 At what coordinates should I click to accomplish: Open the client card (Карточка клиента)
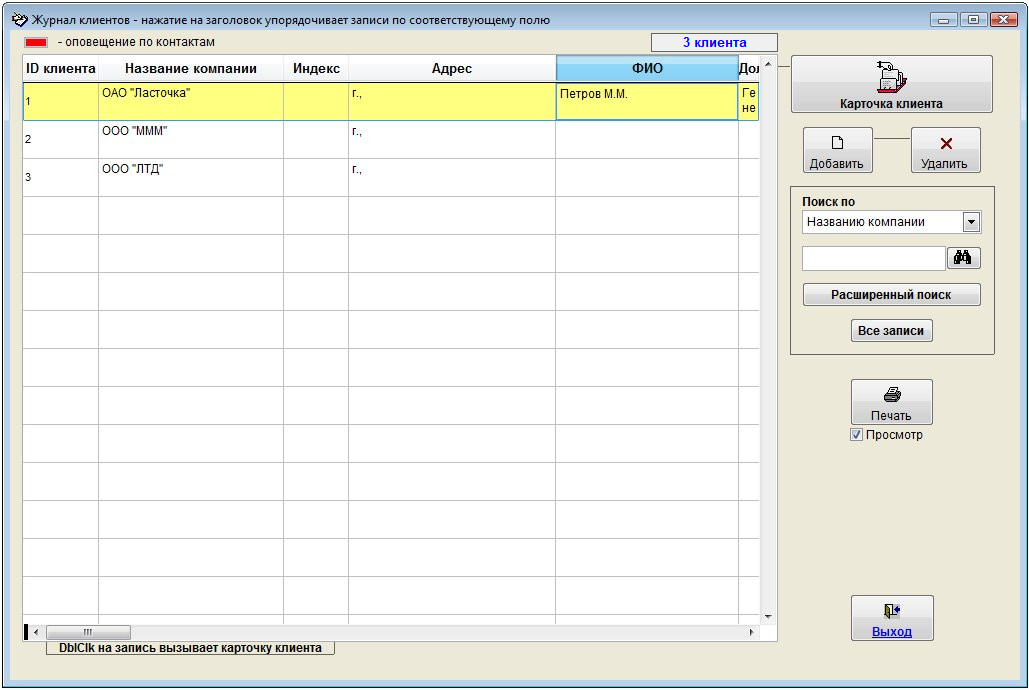pyautogui.click(x=891, y=84)
